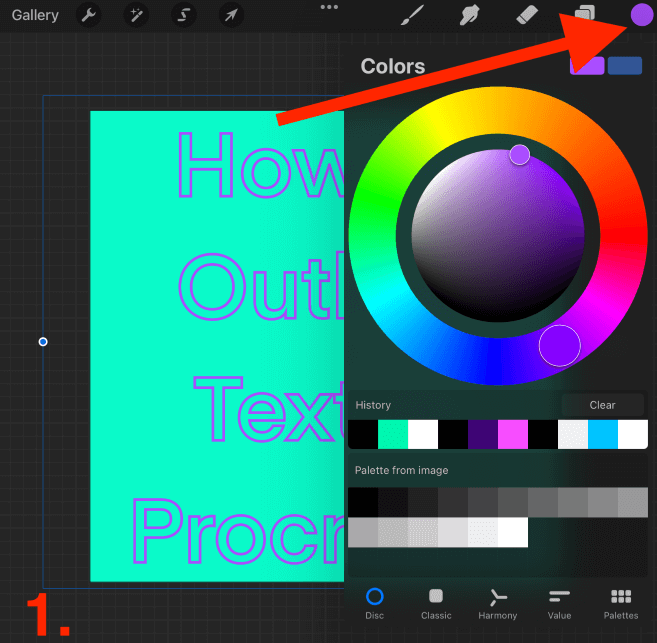This screenshot has height=643, width=657.
Task: Open the Palettes tab
Action: pyautogui.click(x=621, y=603)
